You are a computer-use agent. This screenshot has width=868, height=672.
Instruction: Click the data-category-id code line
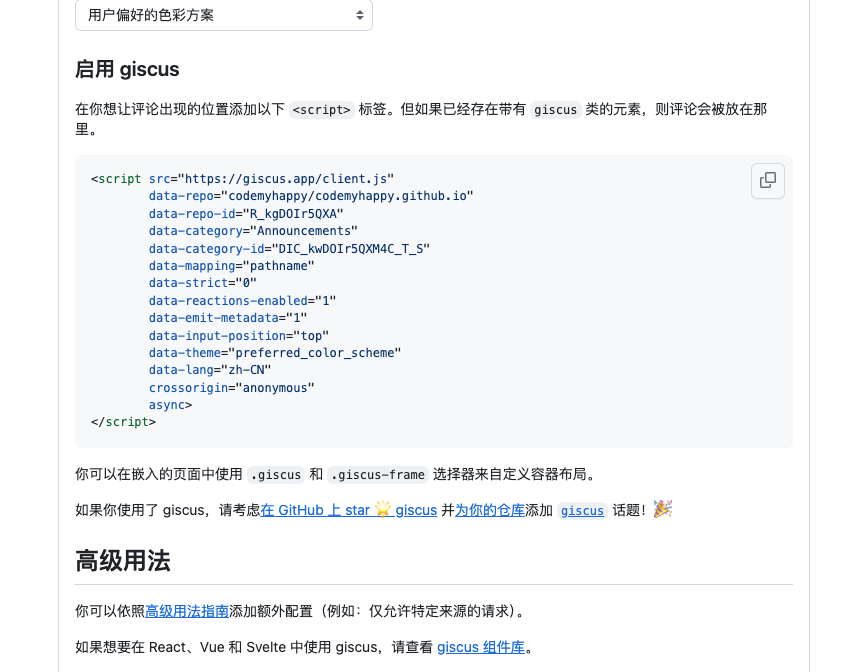(289, 249)
